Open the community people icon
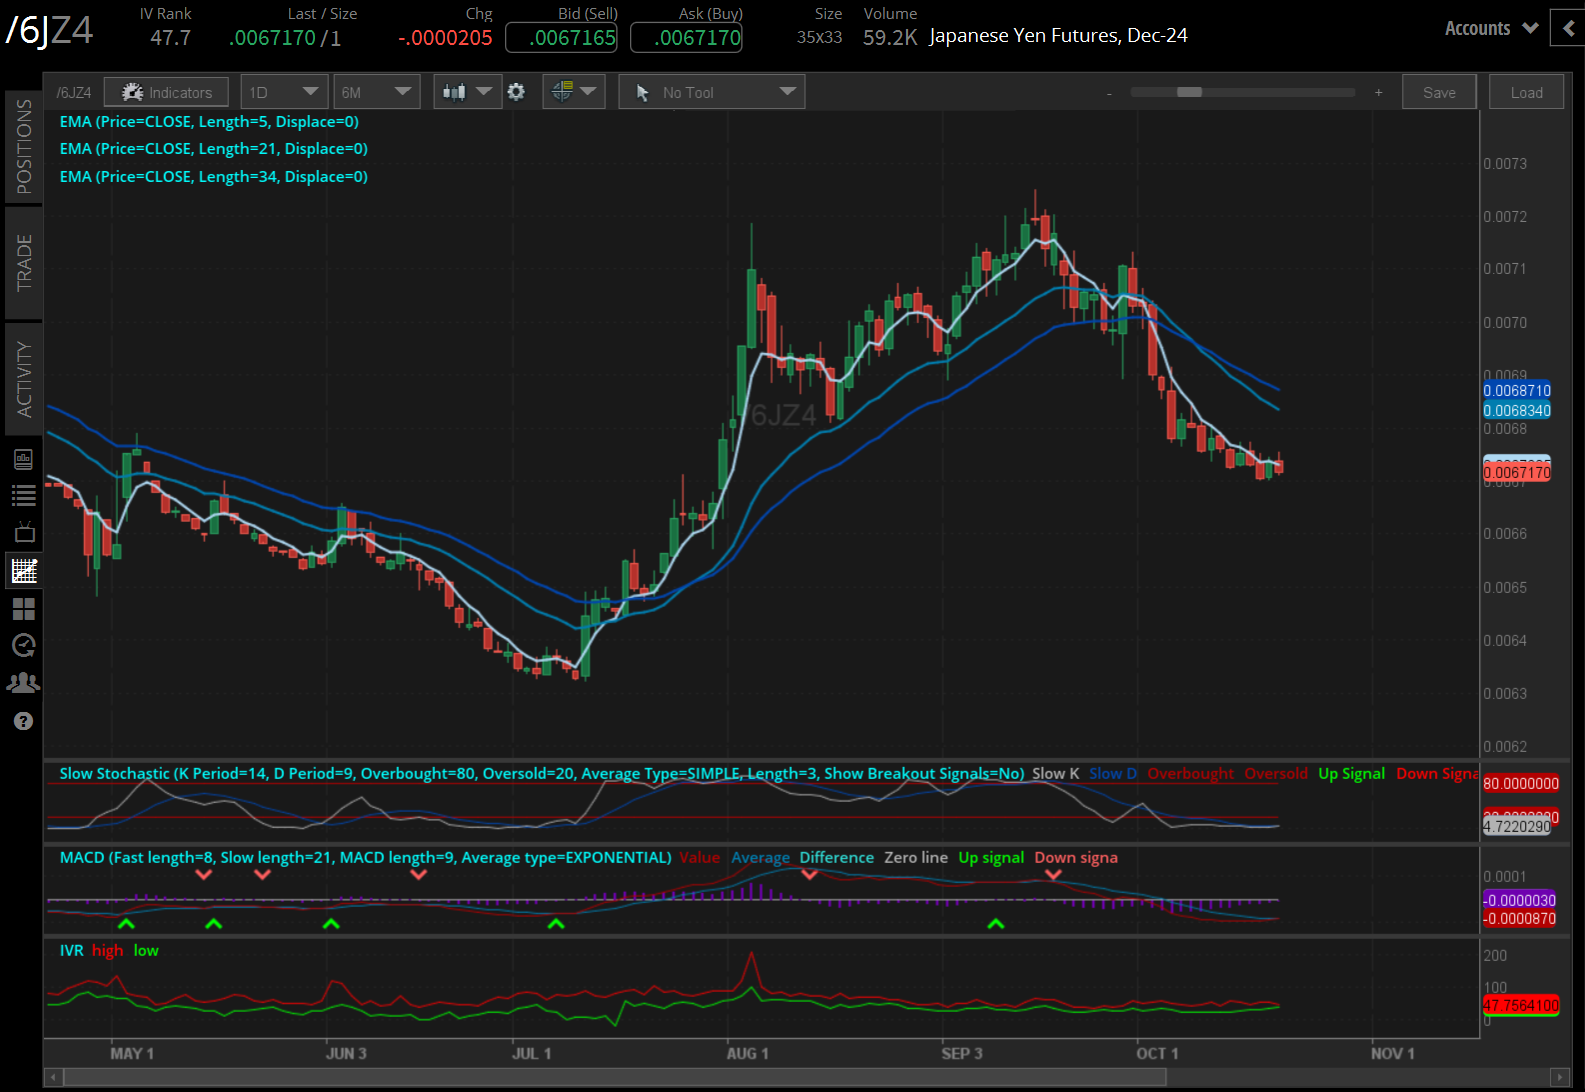 tap(24, 683)
